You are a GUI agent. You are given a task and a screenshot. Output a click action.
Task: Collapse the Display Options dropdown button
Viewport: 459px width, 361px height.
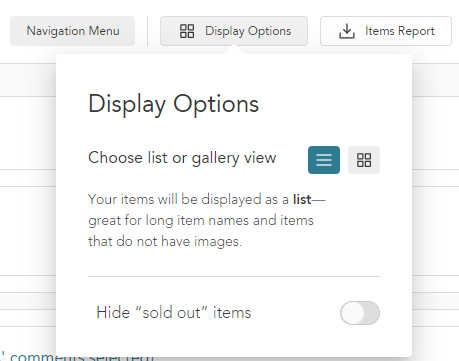(x=234, y=31)
